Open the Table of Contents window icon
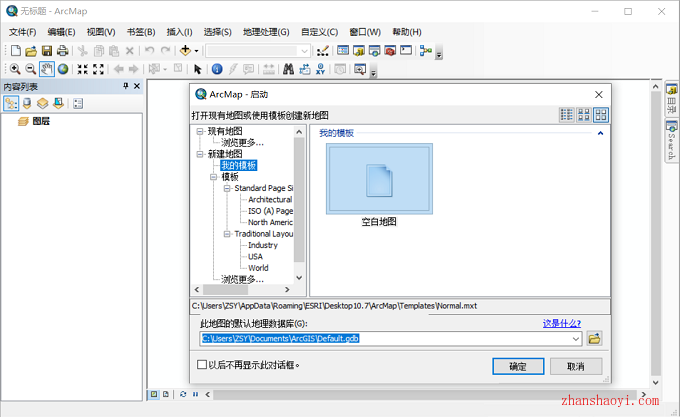 point(343,51)
